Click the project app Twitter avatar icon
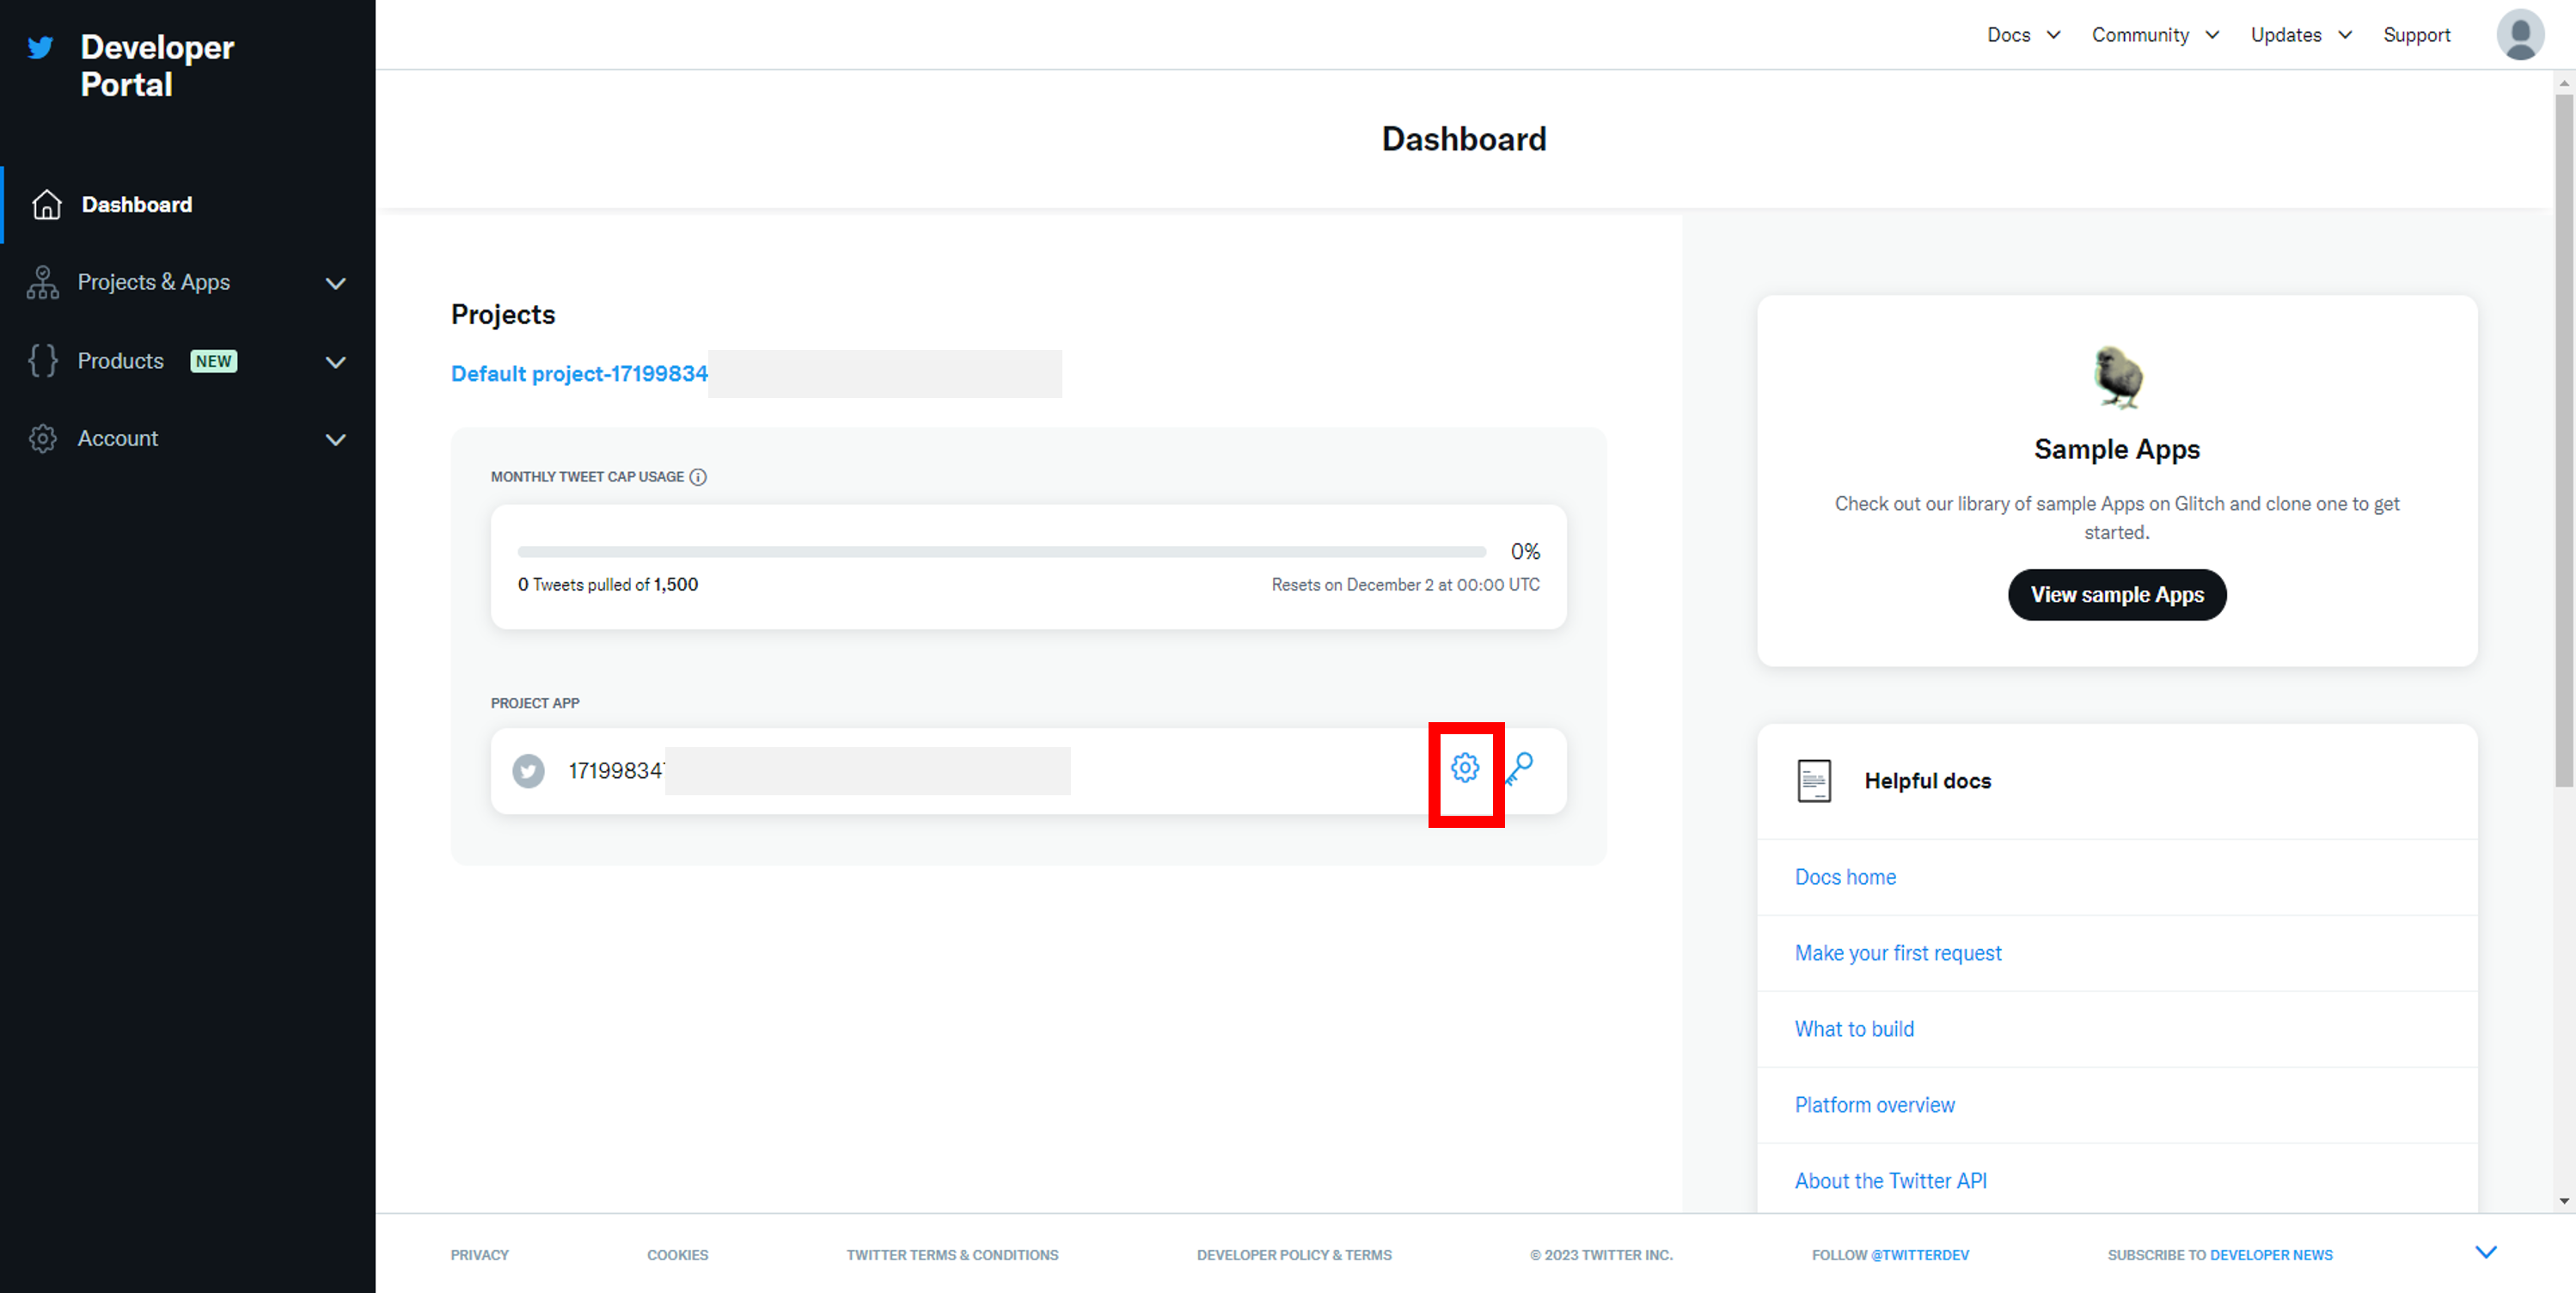The height and width of the screenshot is (1293, 2576). coord(529,771)
